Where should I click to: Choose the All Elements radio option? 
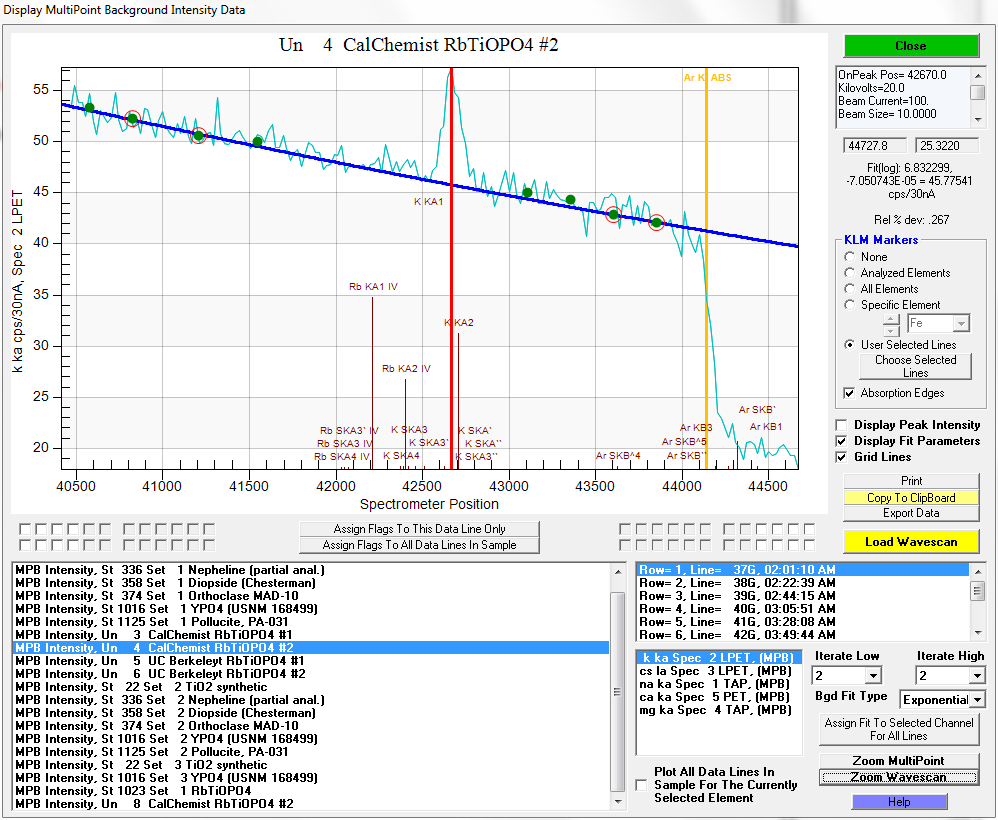point(850,289)
